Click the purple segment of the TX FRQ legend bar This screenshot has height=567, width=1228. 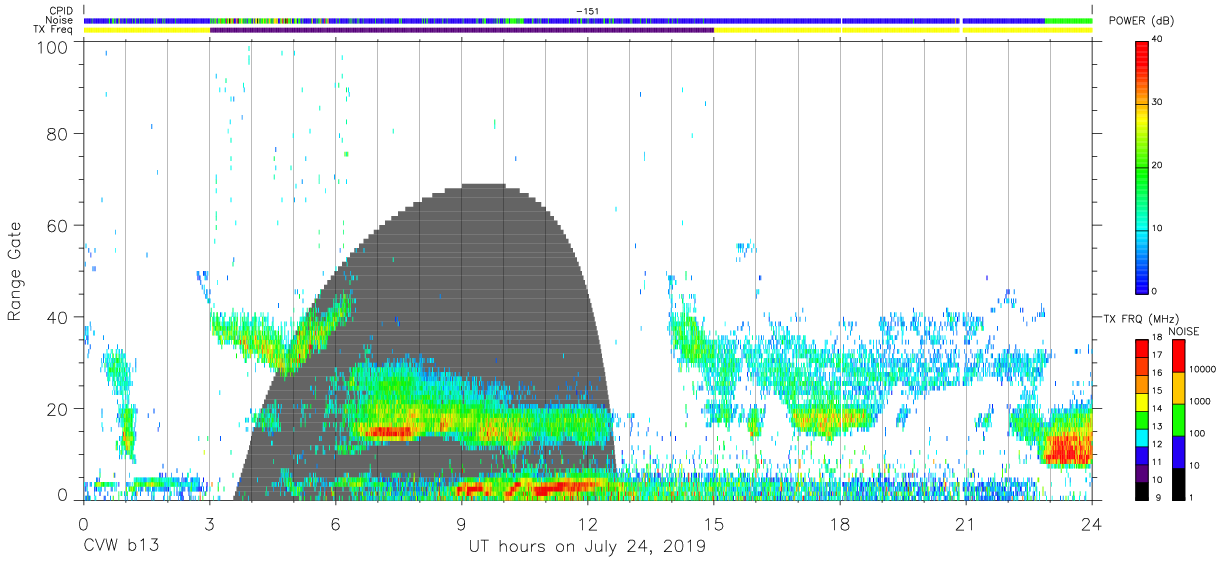coord(1141,472)
